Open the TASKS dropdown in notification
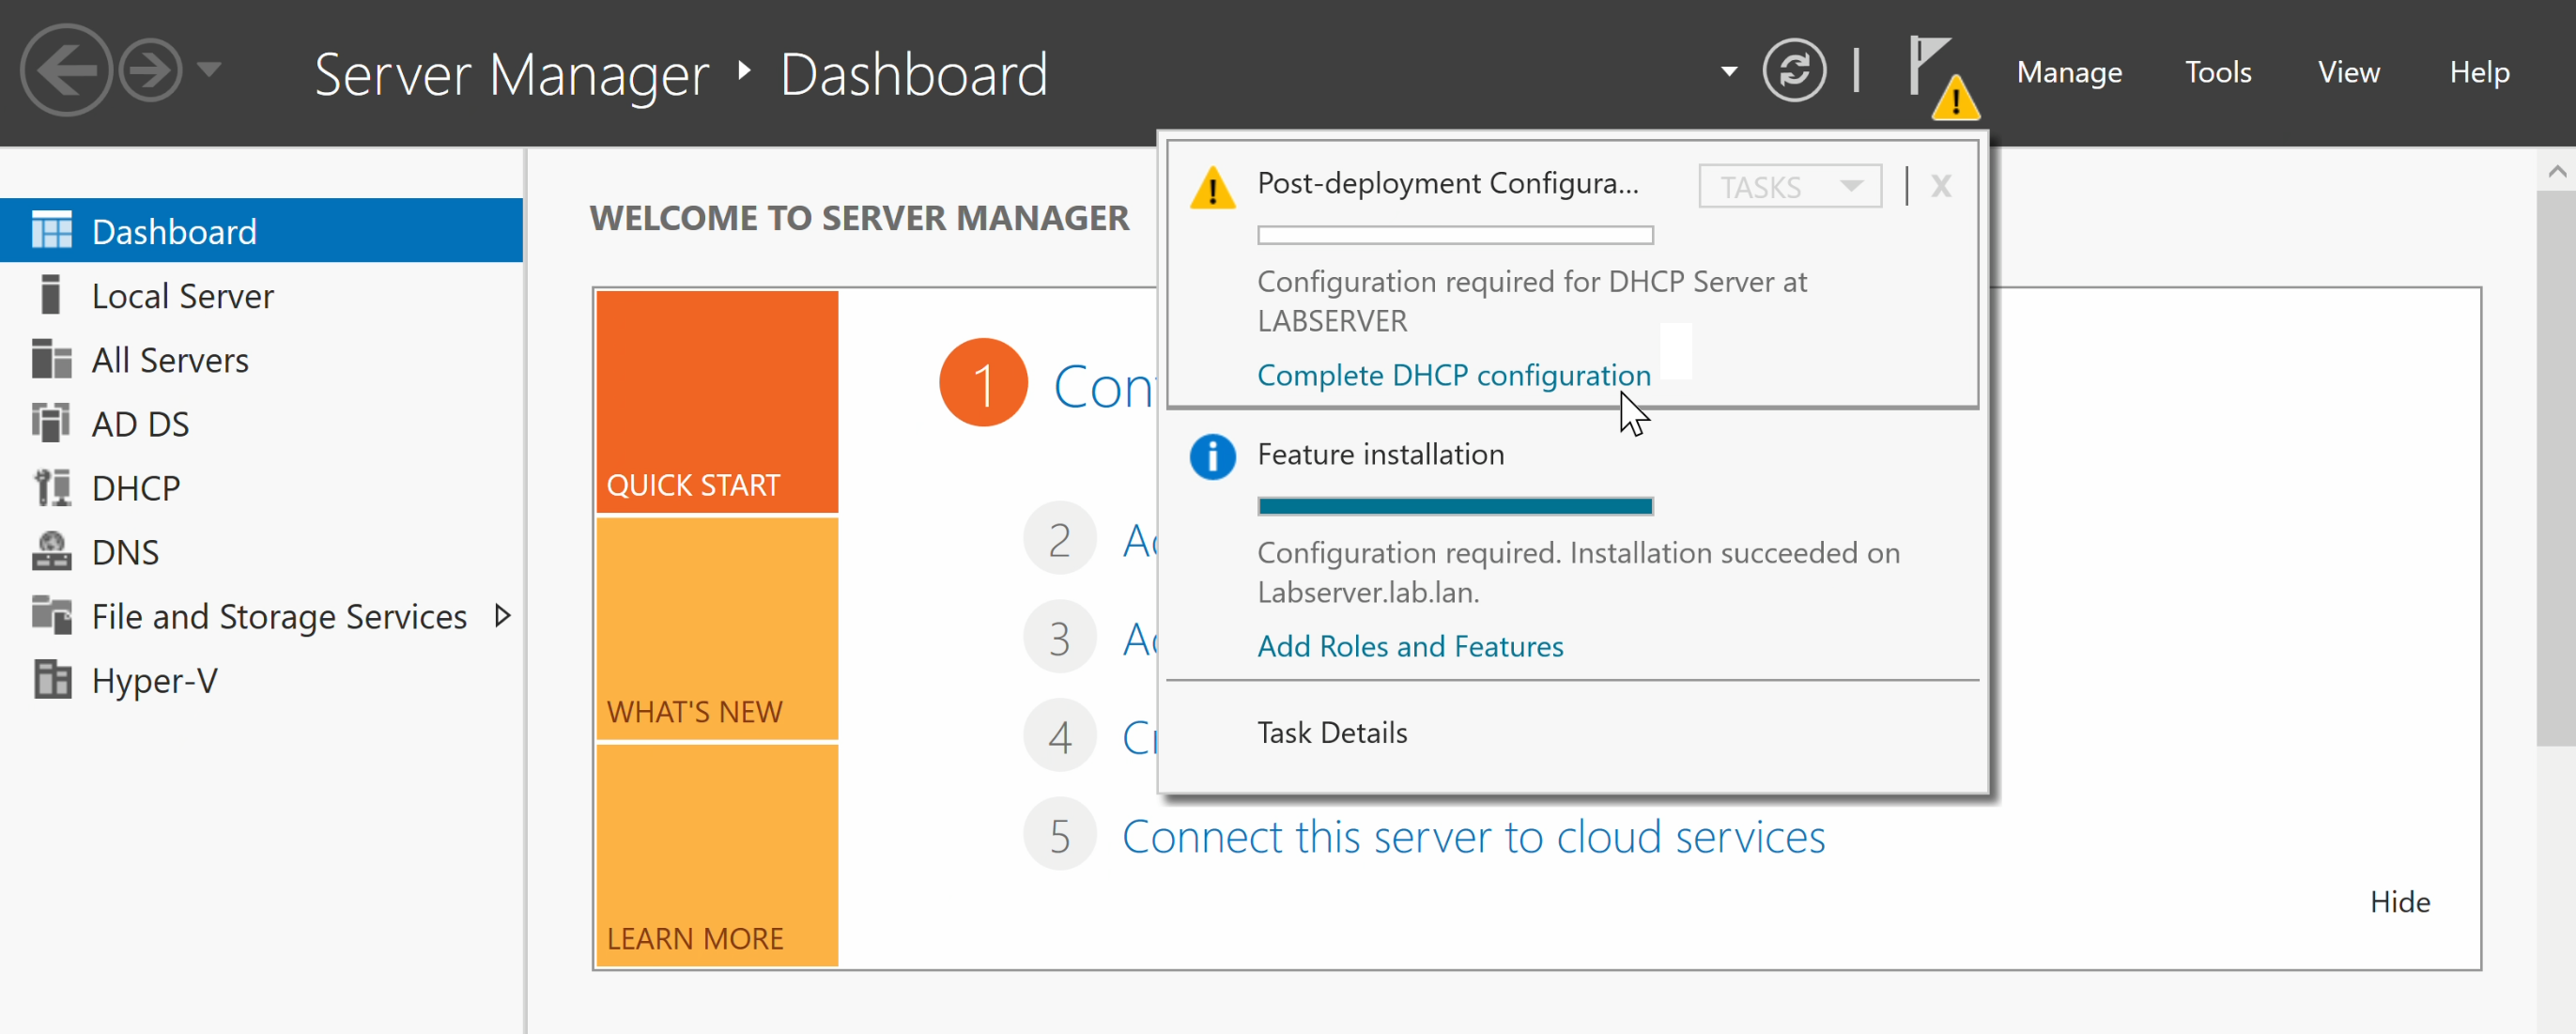 1790,187
